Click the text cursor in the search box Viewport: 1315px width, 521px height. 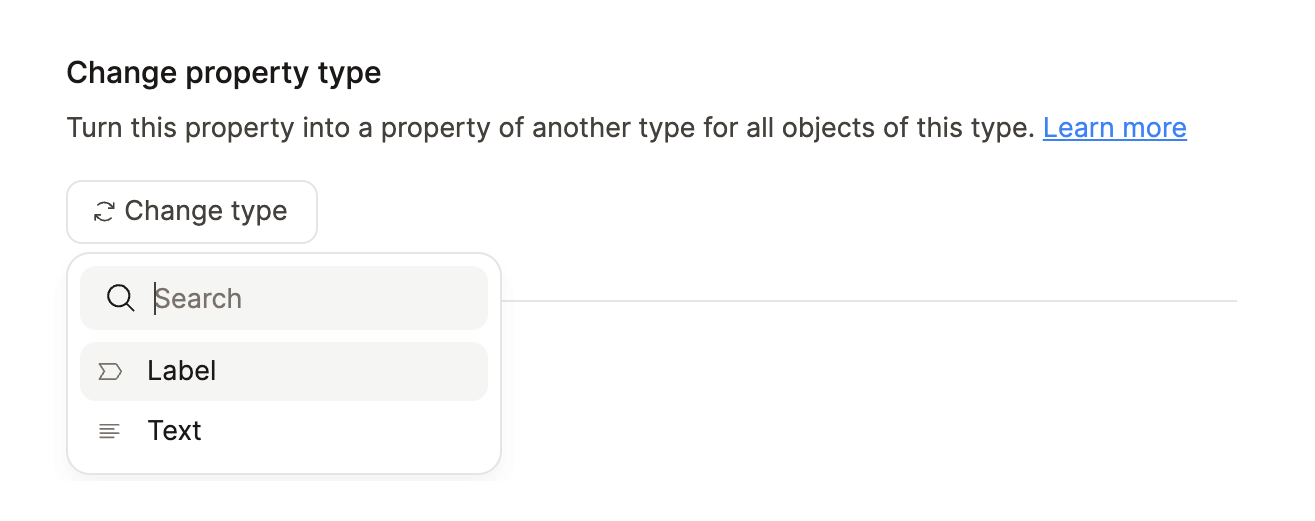[x=155, y=298]
